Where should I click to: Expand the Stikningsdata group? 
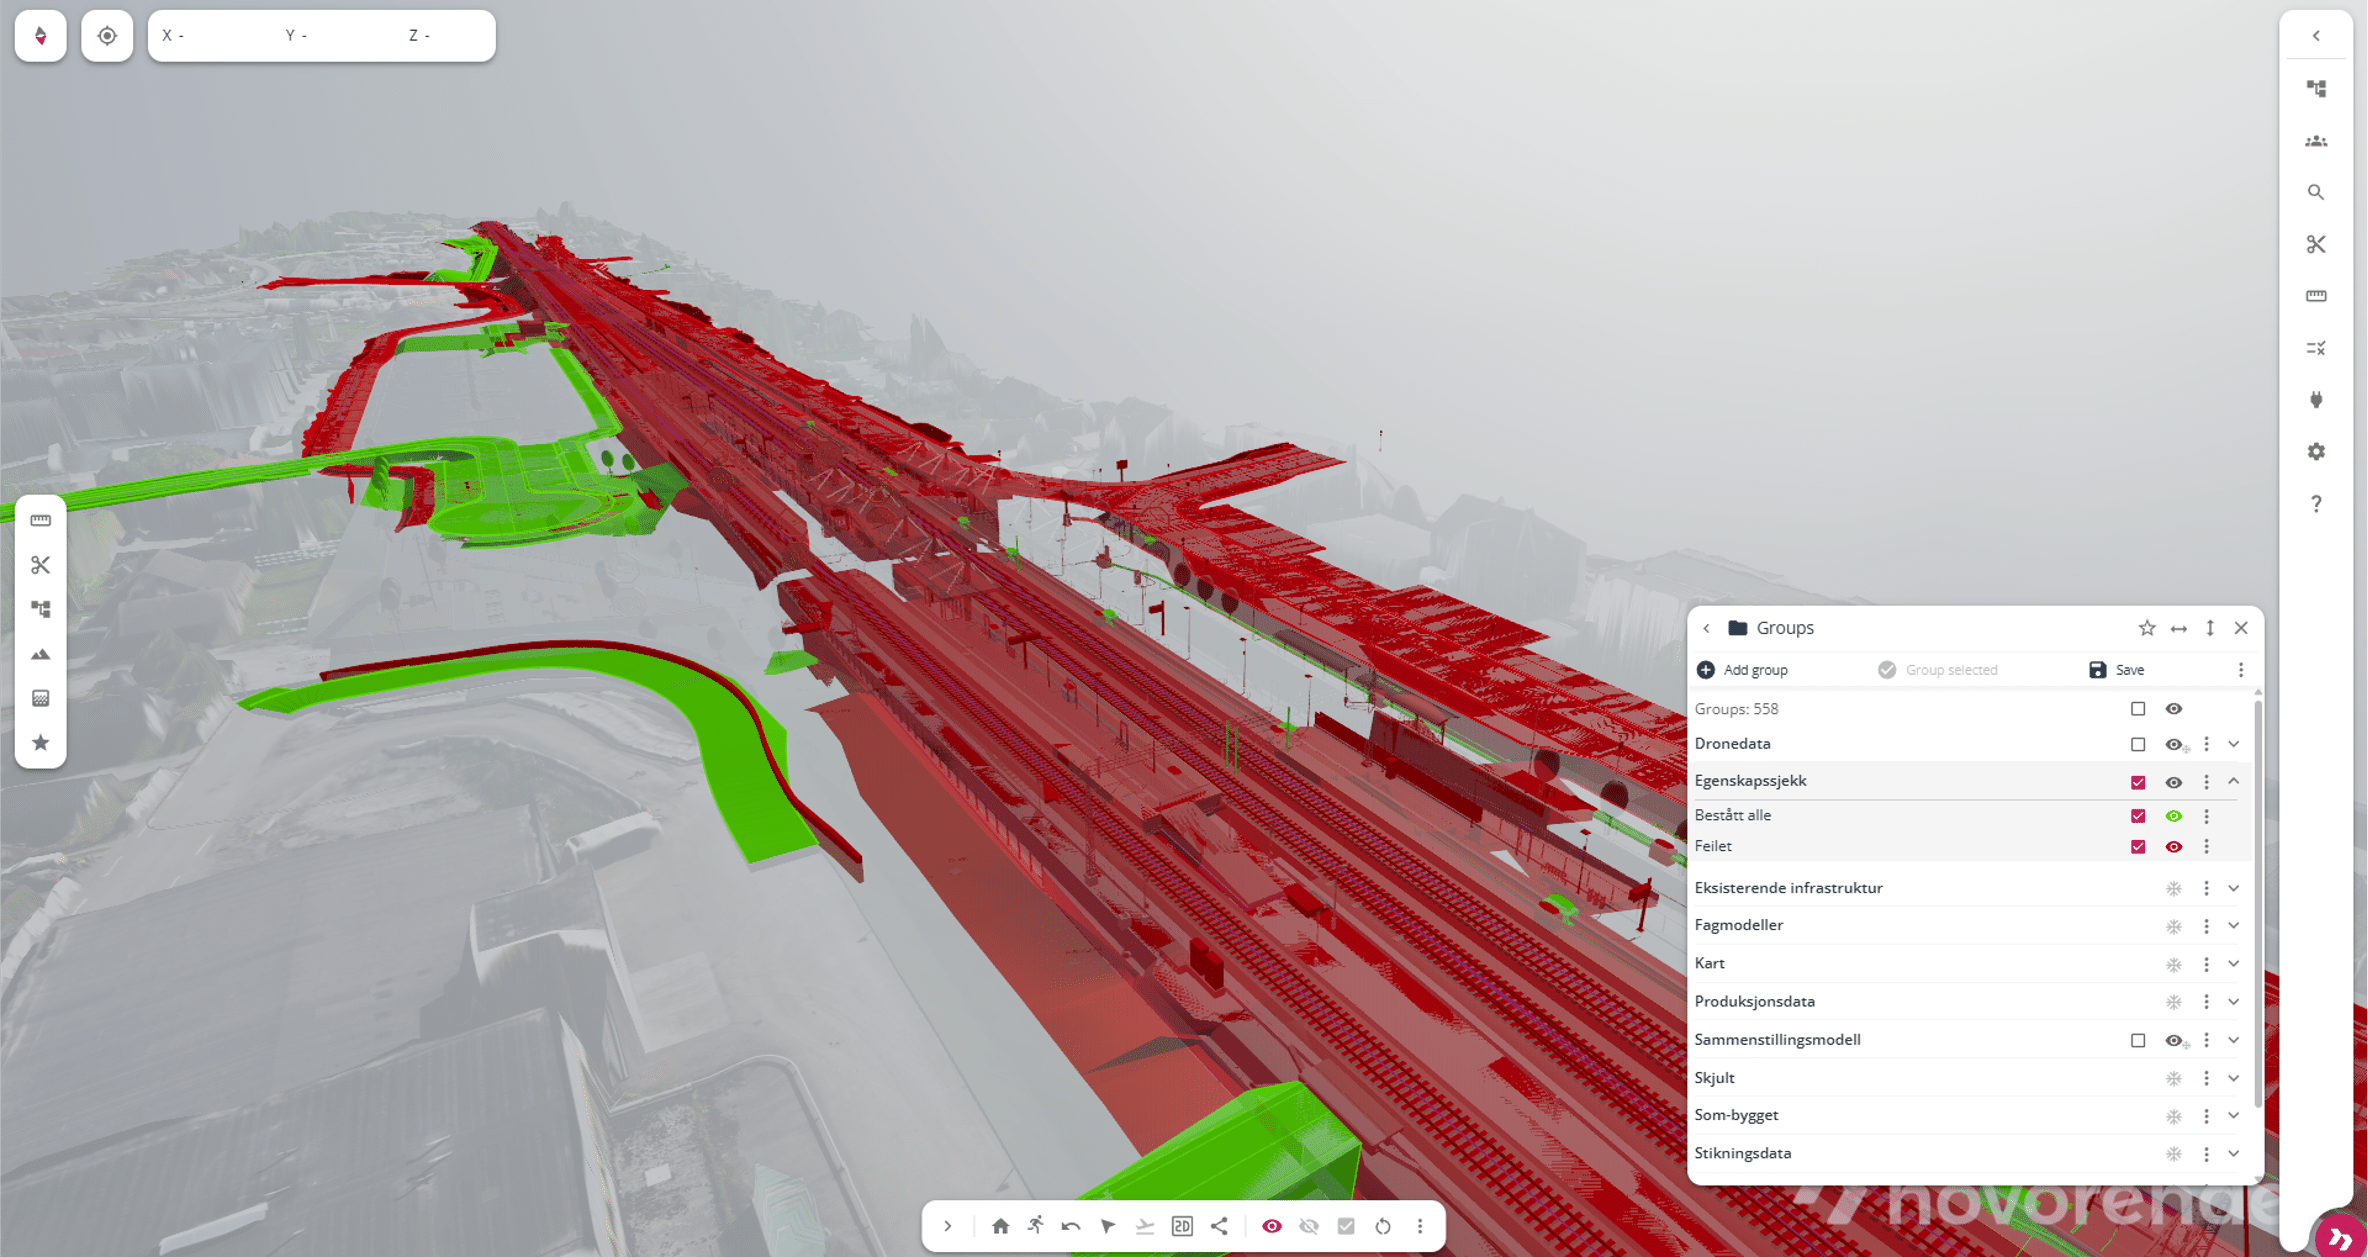pos(2233,1154)
